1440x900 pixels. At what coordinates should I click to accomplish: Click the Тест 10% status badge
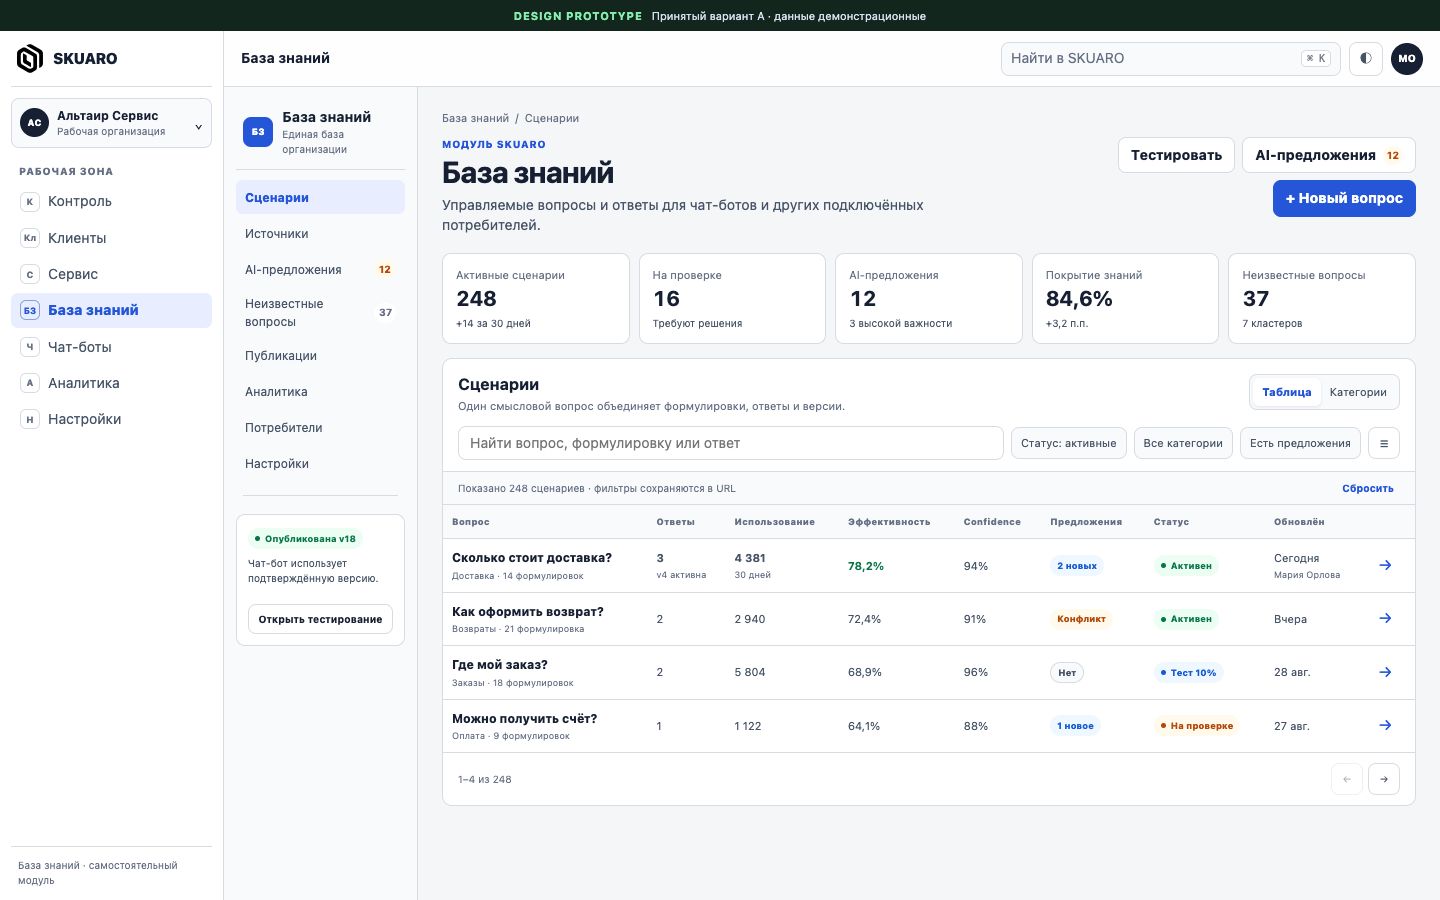click(1188, 673)
